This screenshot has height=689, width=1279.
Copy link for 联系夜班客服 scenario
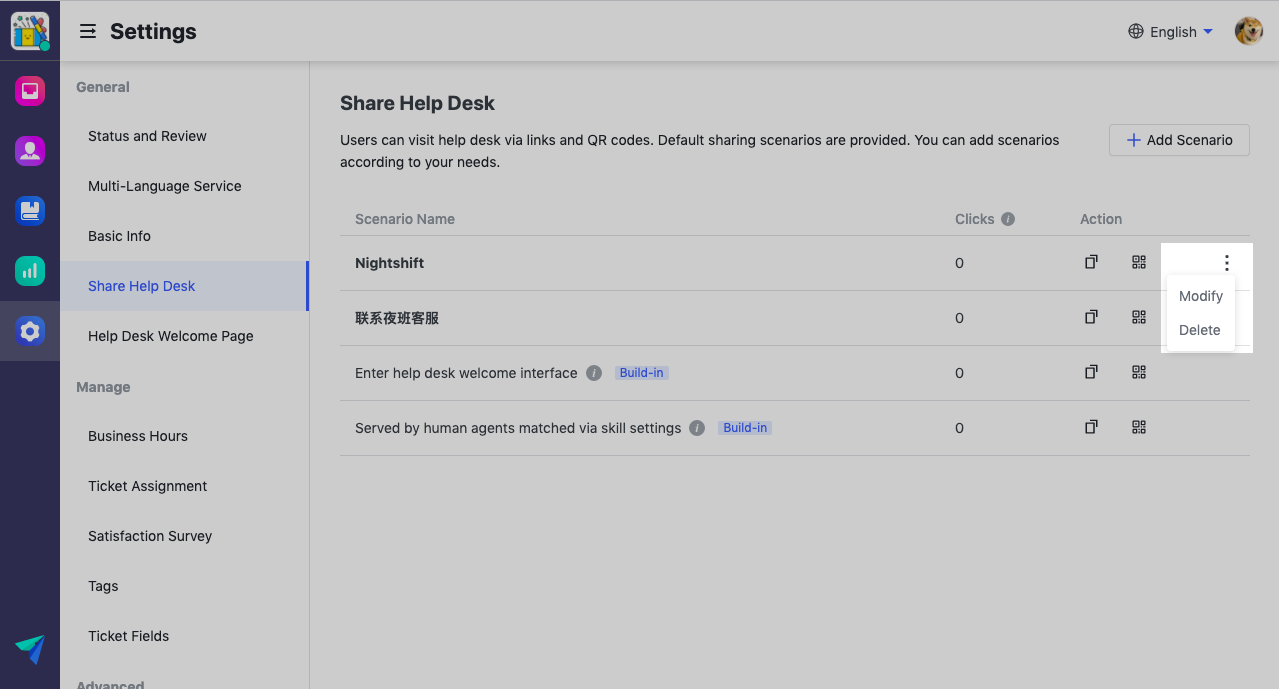point(1091,317)
